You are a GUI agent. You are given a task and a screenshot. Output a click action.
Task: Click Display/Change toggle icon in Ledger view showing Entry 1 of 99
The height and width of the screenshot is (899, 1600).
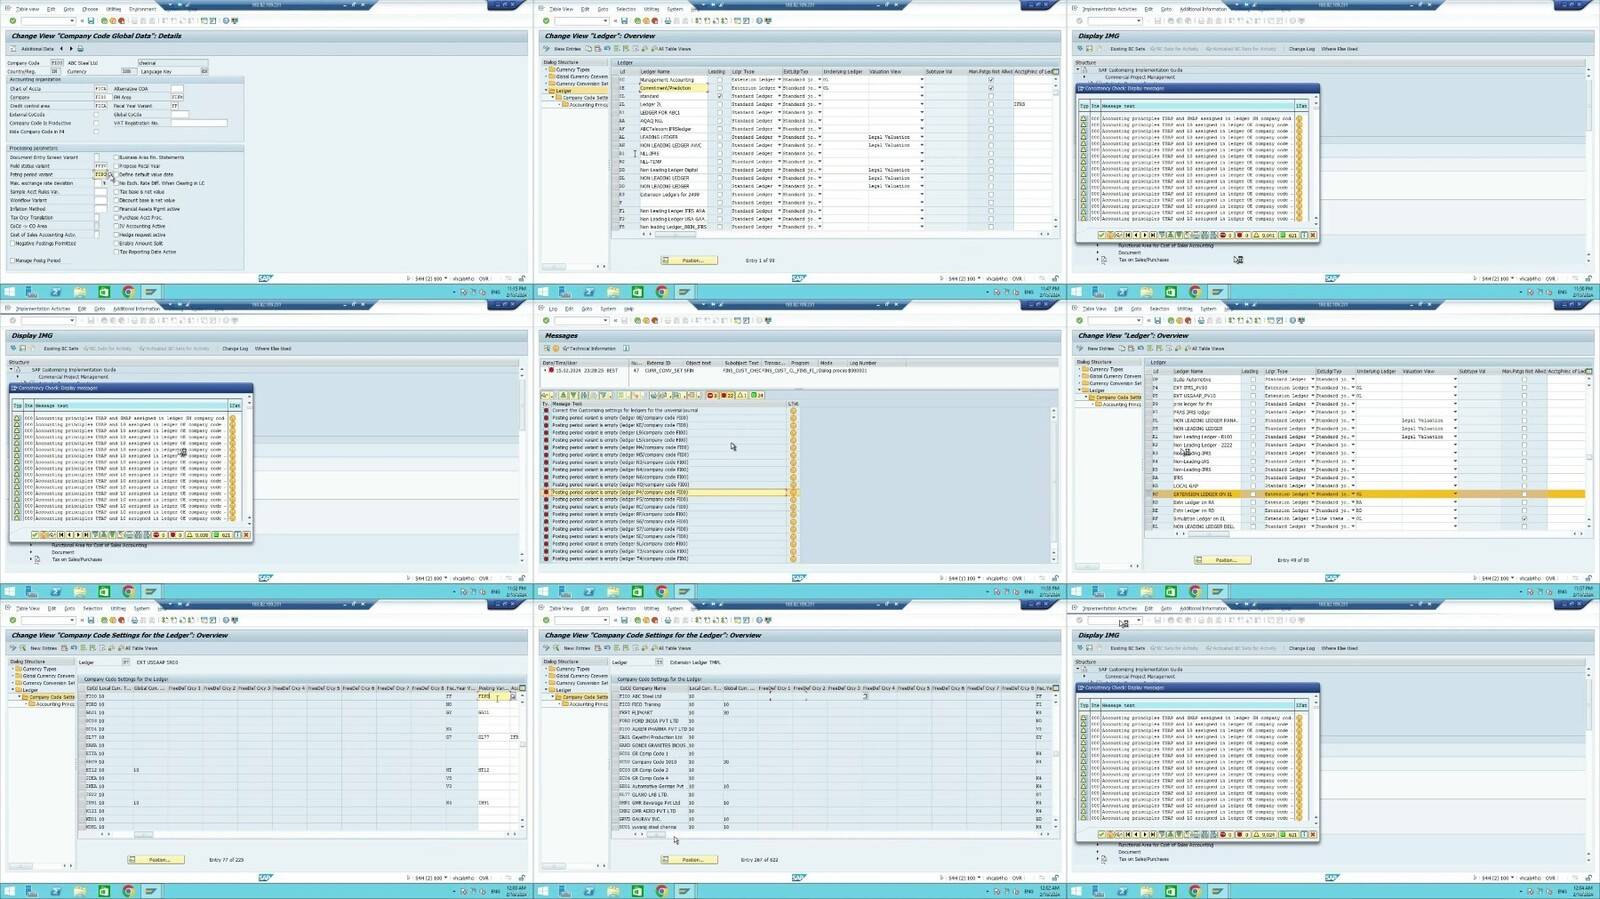coord(545,48)
